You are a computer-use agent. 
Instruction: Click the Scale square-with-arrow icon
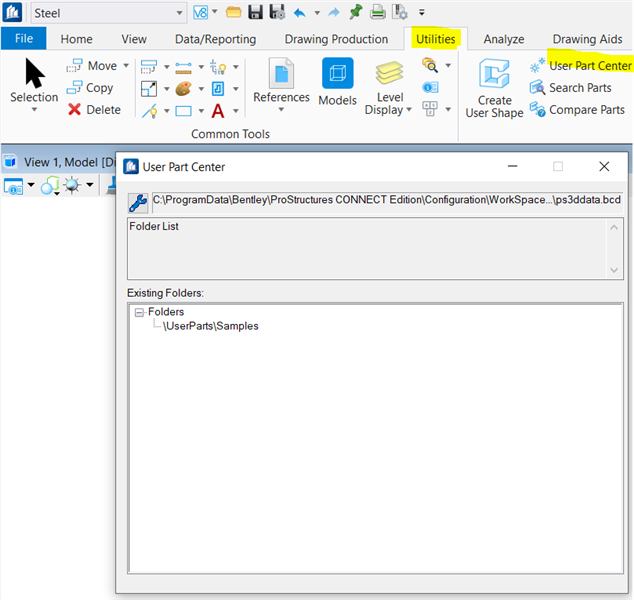[149, 89]
